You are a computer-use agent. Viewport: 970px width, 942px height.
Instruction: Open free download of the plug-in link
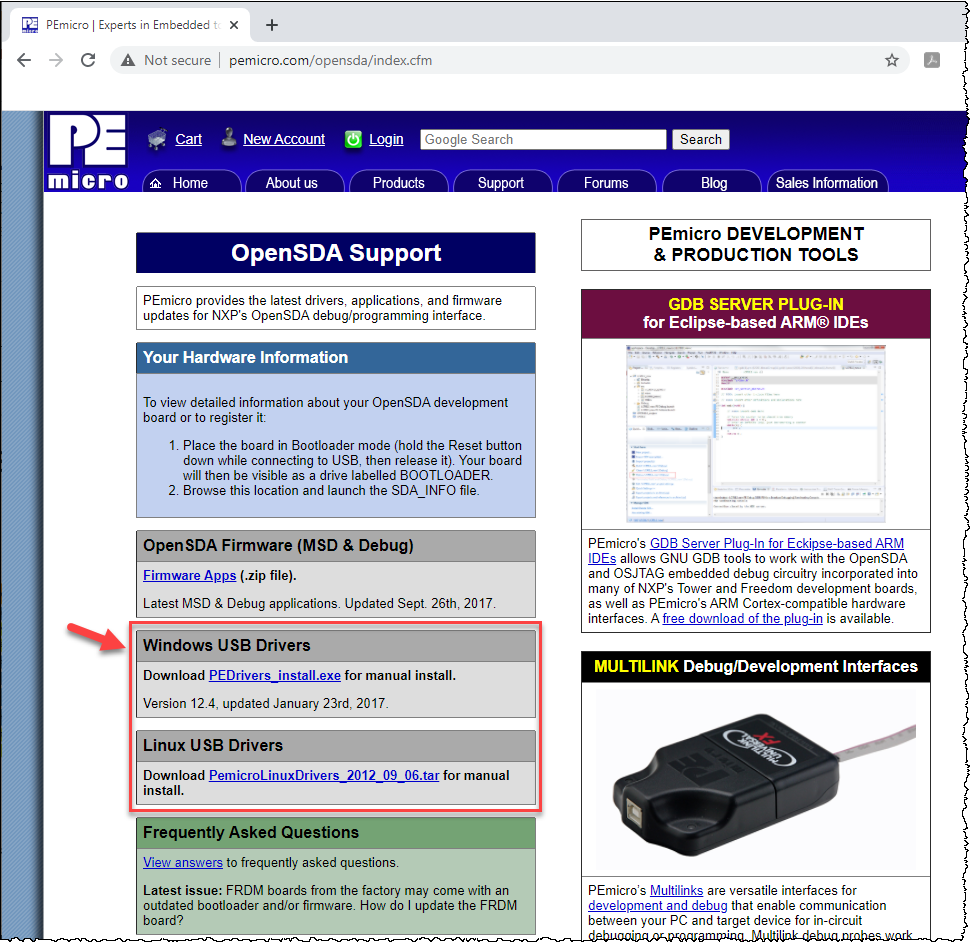tap(742, 619)
